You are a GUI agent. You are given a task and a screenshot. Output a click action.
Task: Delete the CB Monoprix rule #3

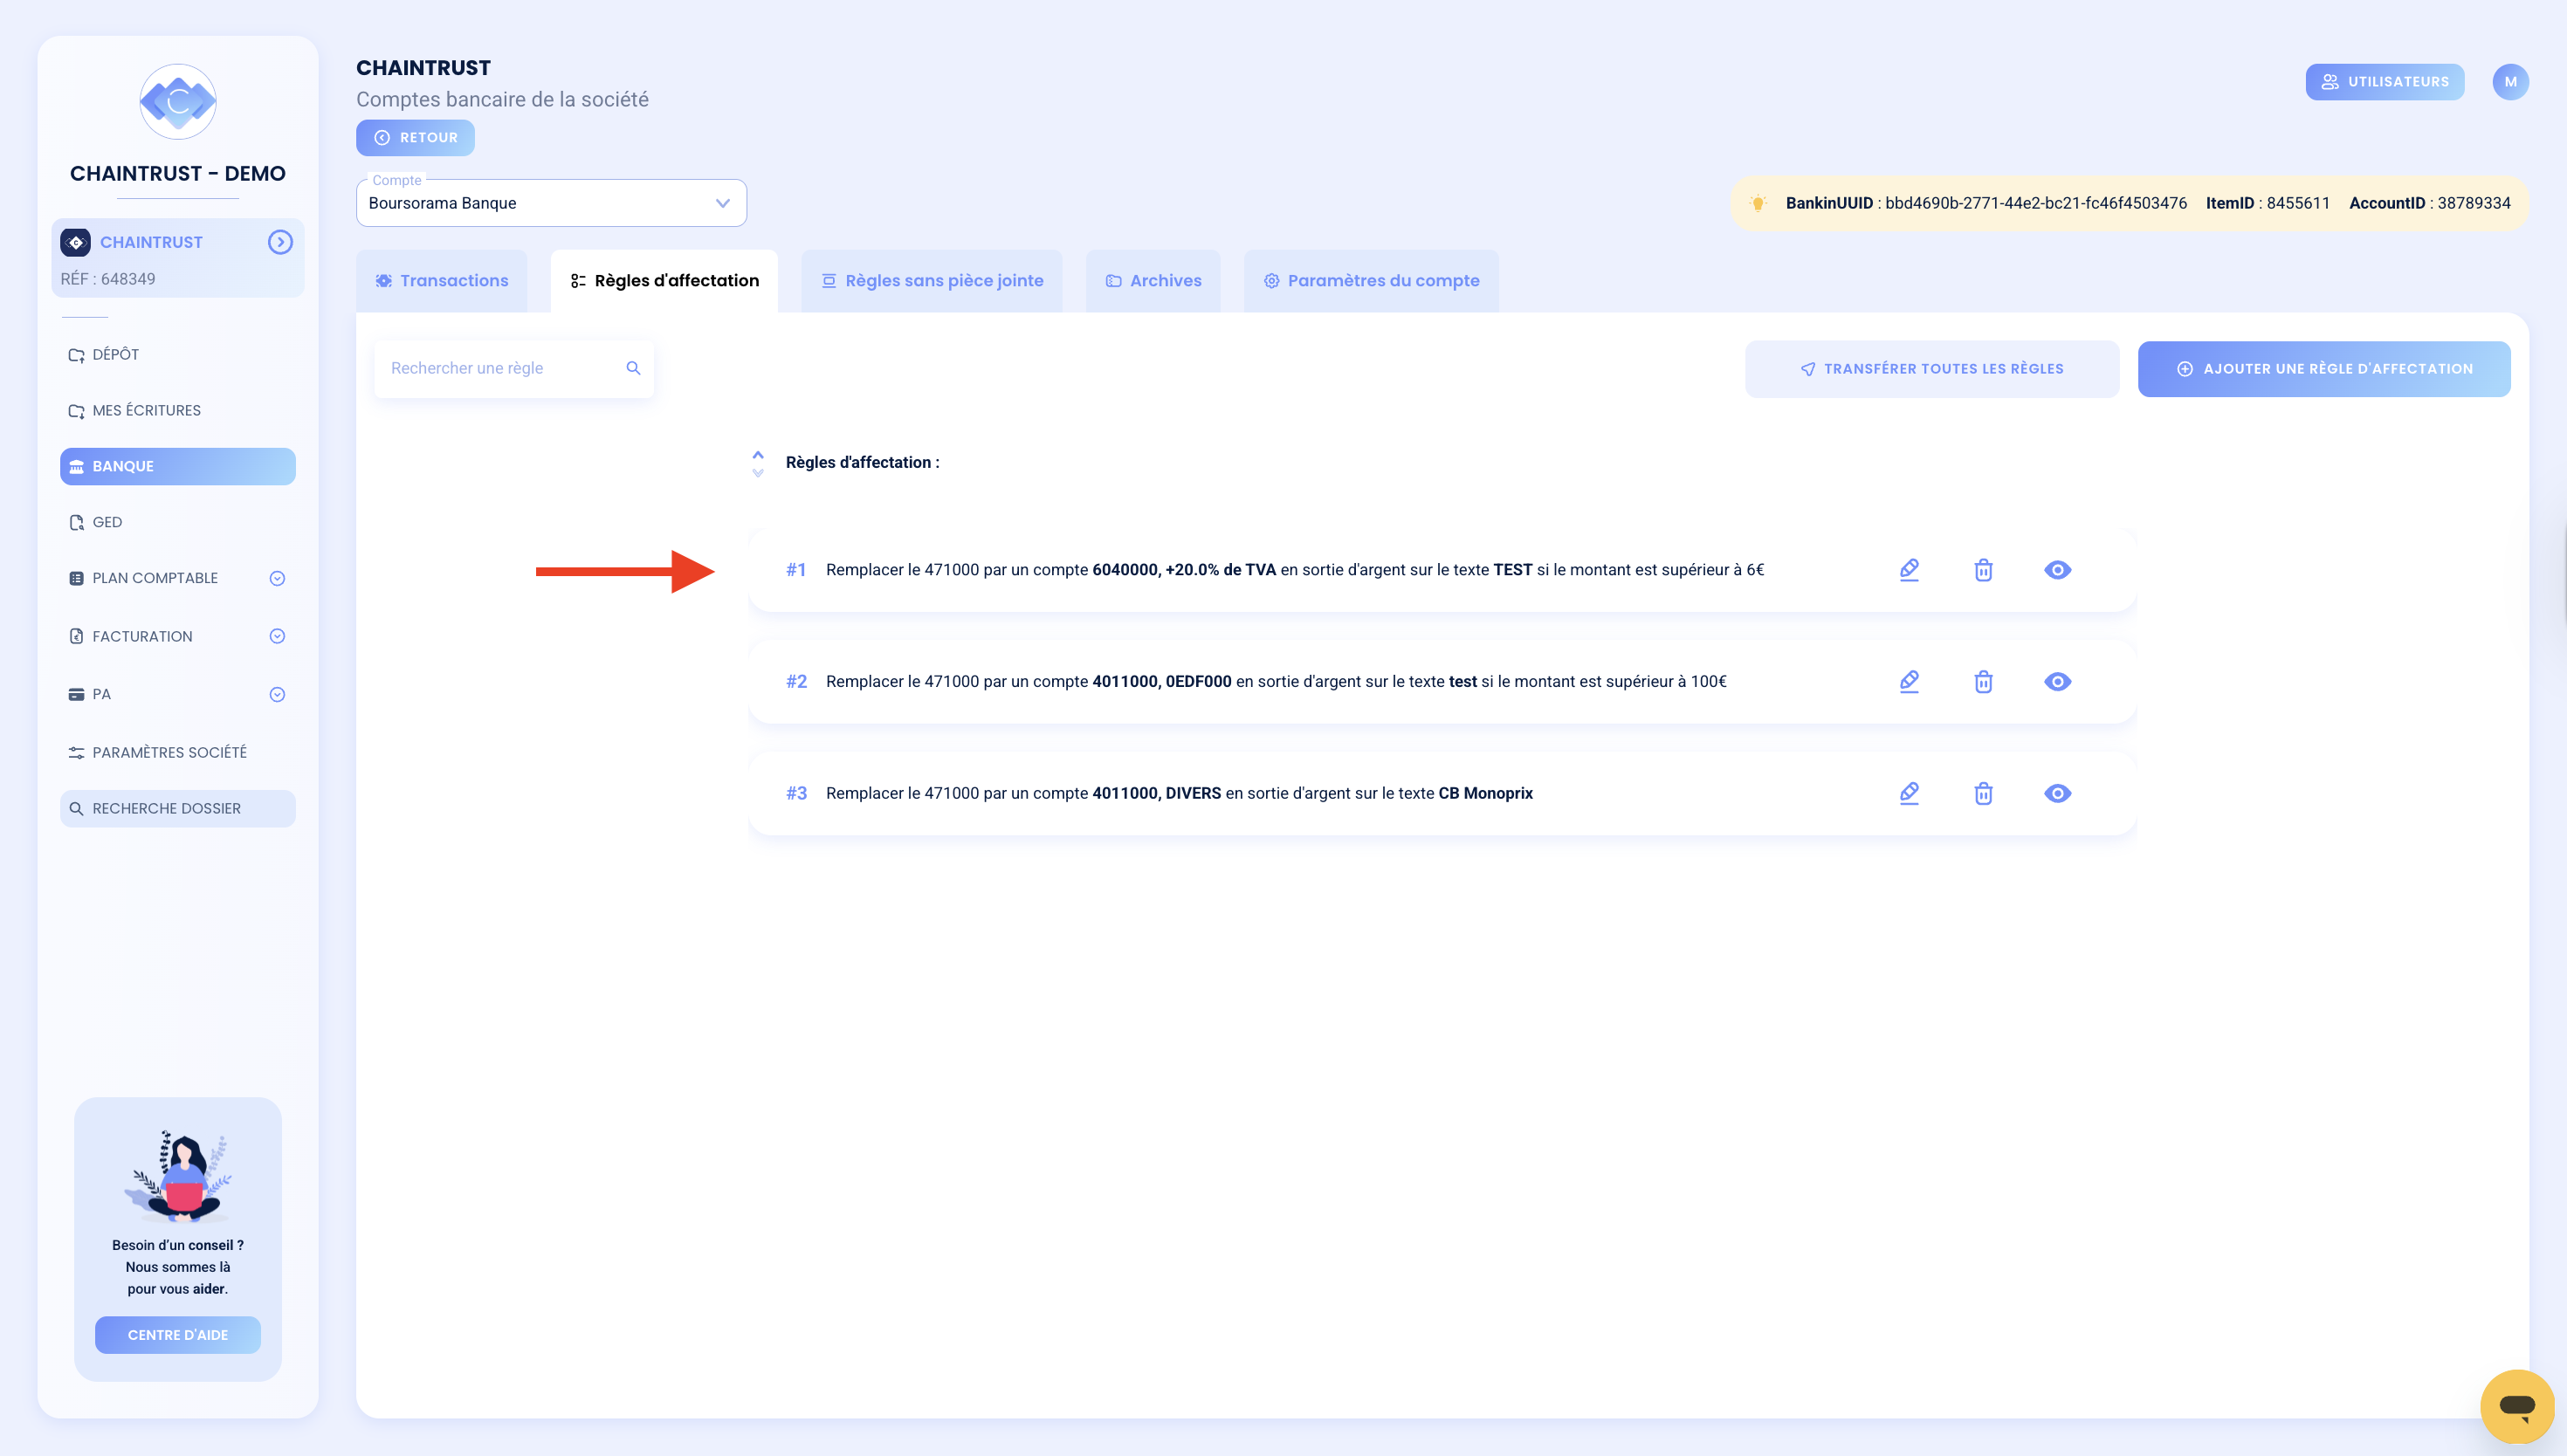point(1983,794)
